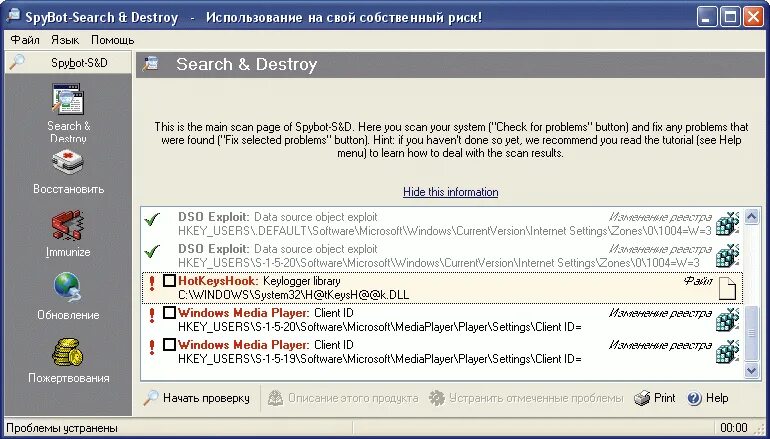Click the results list scrollbar thumb
This screenshot has height=439, width=770.
coord(751,333)
